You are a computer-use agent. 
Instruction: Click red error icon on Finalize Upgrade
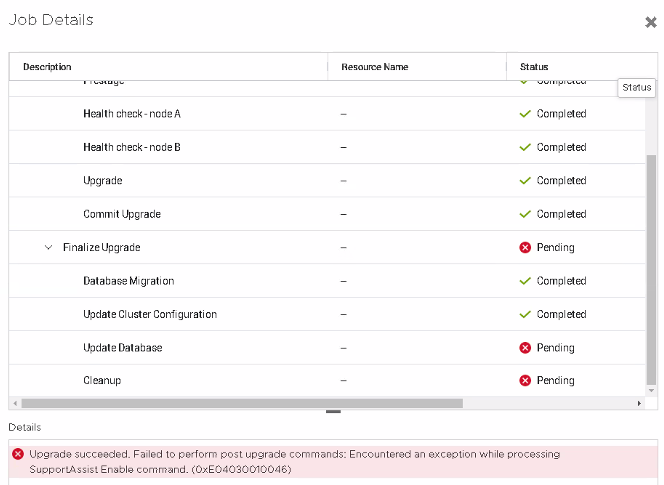525,248
